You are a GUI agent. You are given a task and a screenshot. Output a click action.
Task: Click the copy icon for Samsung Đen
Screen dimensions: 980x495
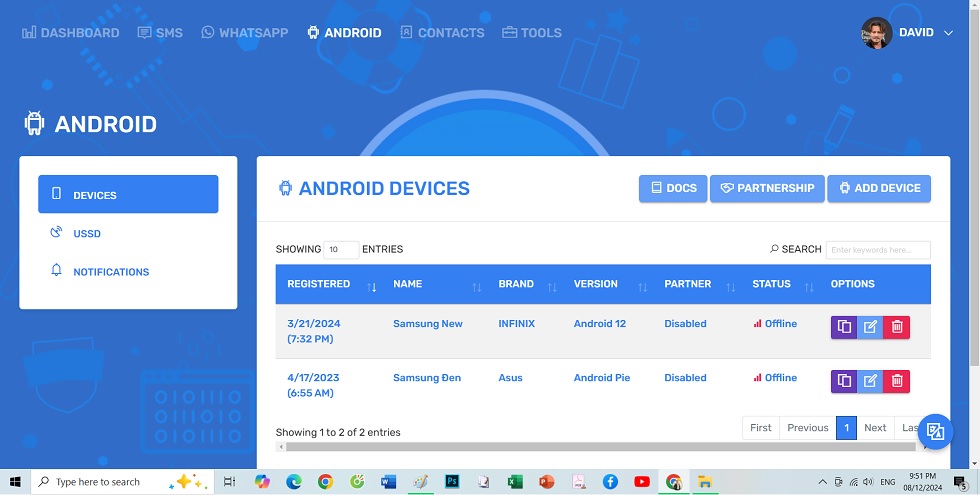[844, 381]
